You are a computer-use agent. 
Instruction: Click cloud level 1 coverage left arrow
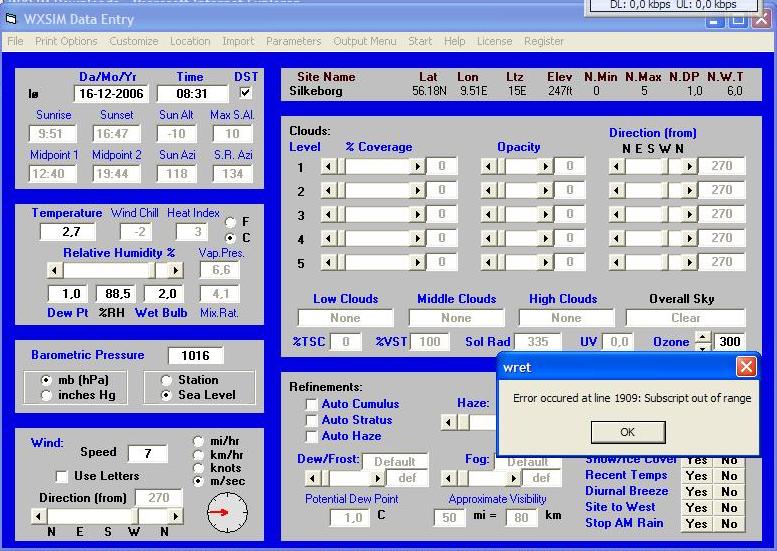[x=328, y=166]
